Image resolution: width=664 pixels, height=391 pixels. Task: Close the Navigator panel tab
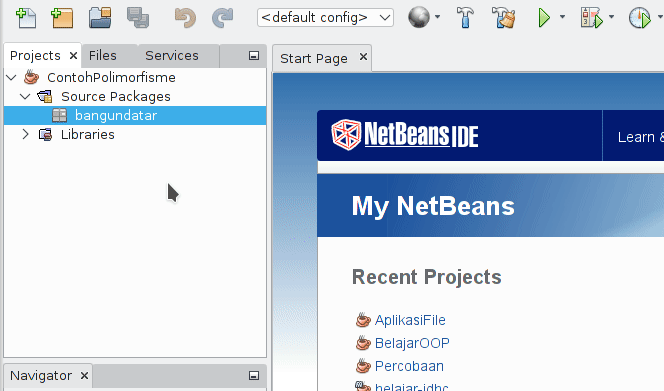click(x=84, y=376)
